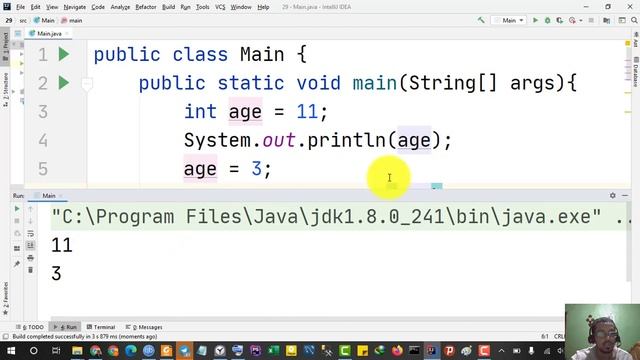This screenshot has width=640, height=360.
Task: Click the disabled Stop square in top toolbar
Action: click(x=591, y=20)
